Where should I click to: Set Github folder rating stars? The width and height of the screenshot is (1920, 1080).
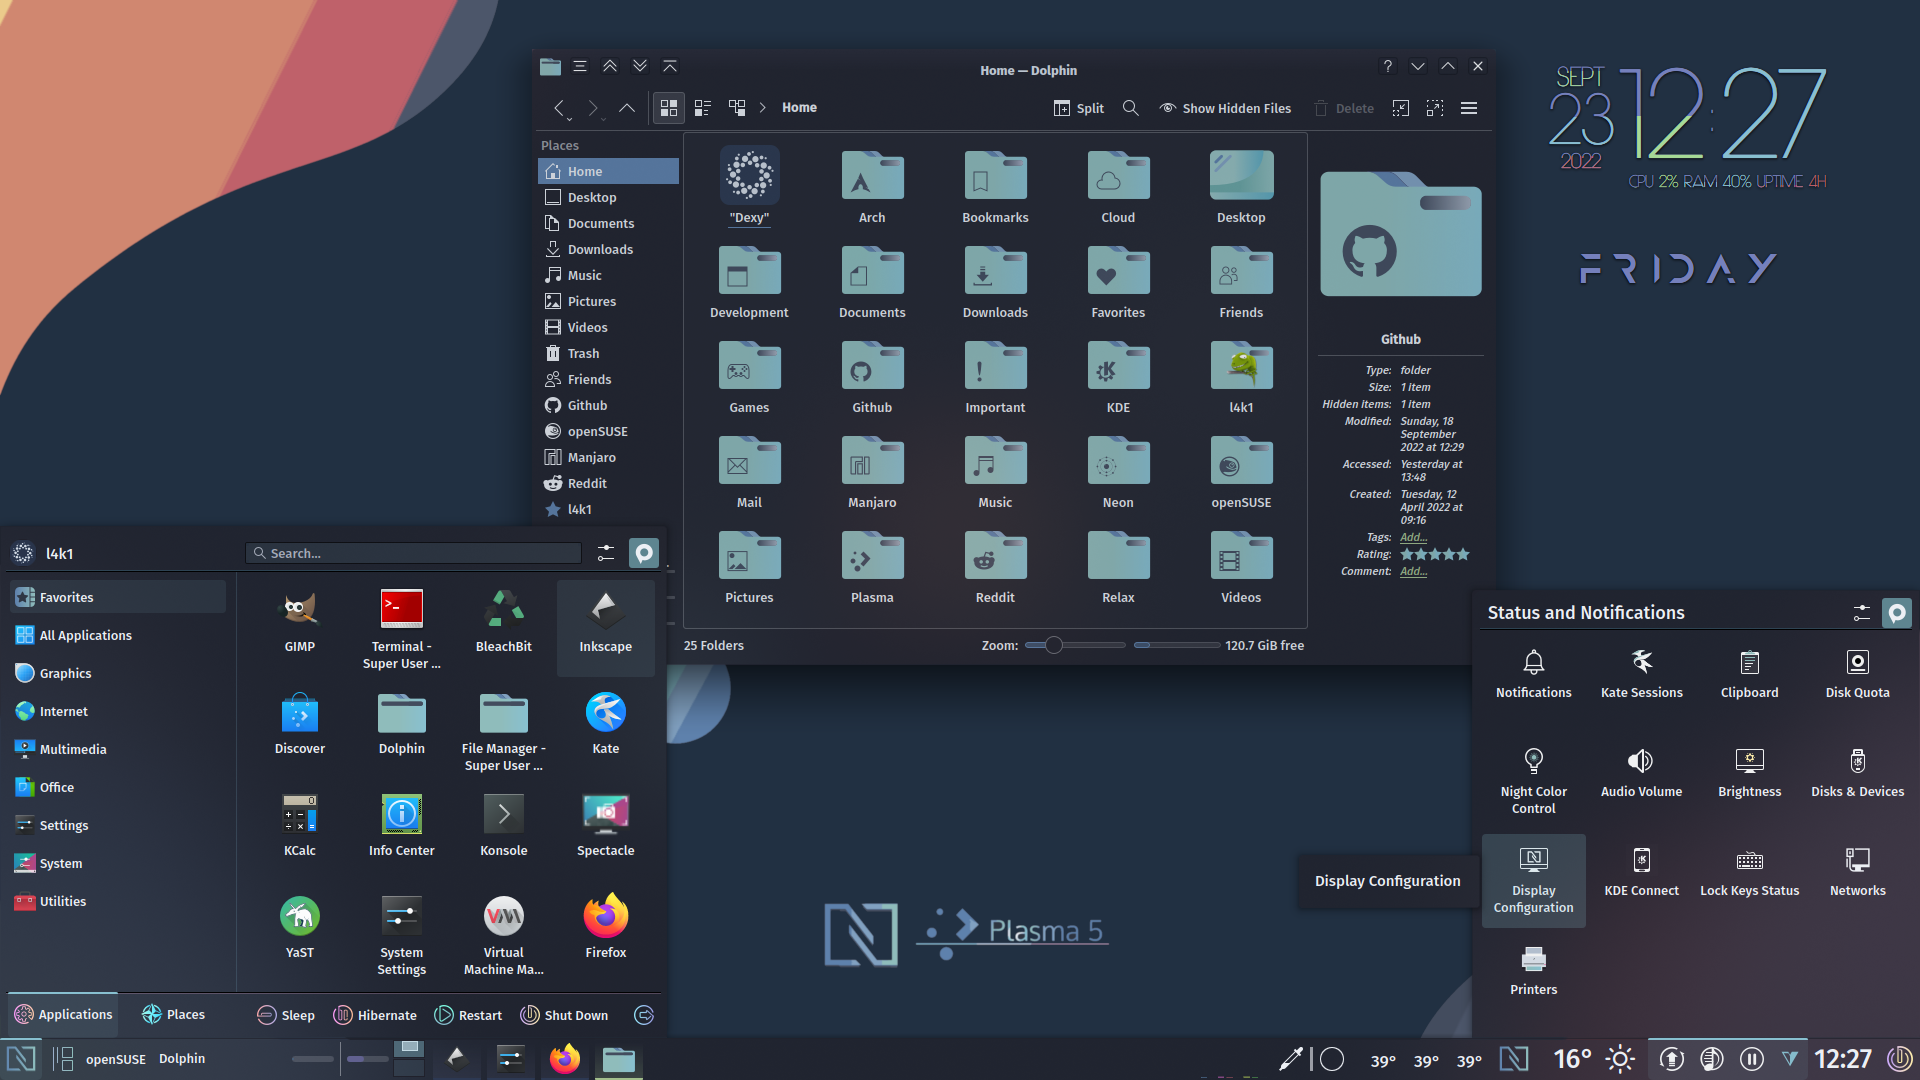pos(1435,554)
